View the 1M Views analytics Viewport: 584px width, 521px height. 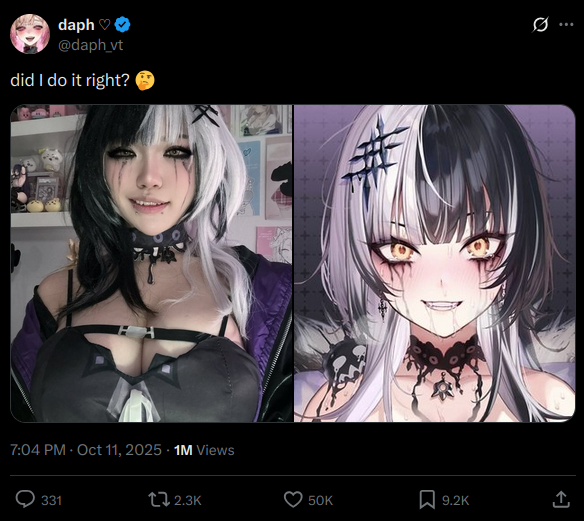click(204, 450)
